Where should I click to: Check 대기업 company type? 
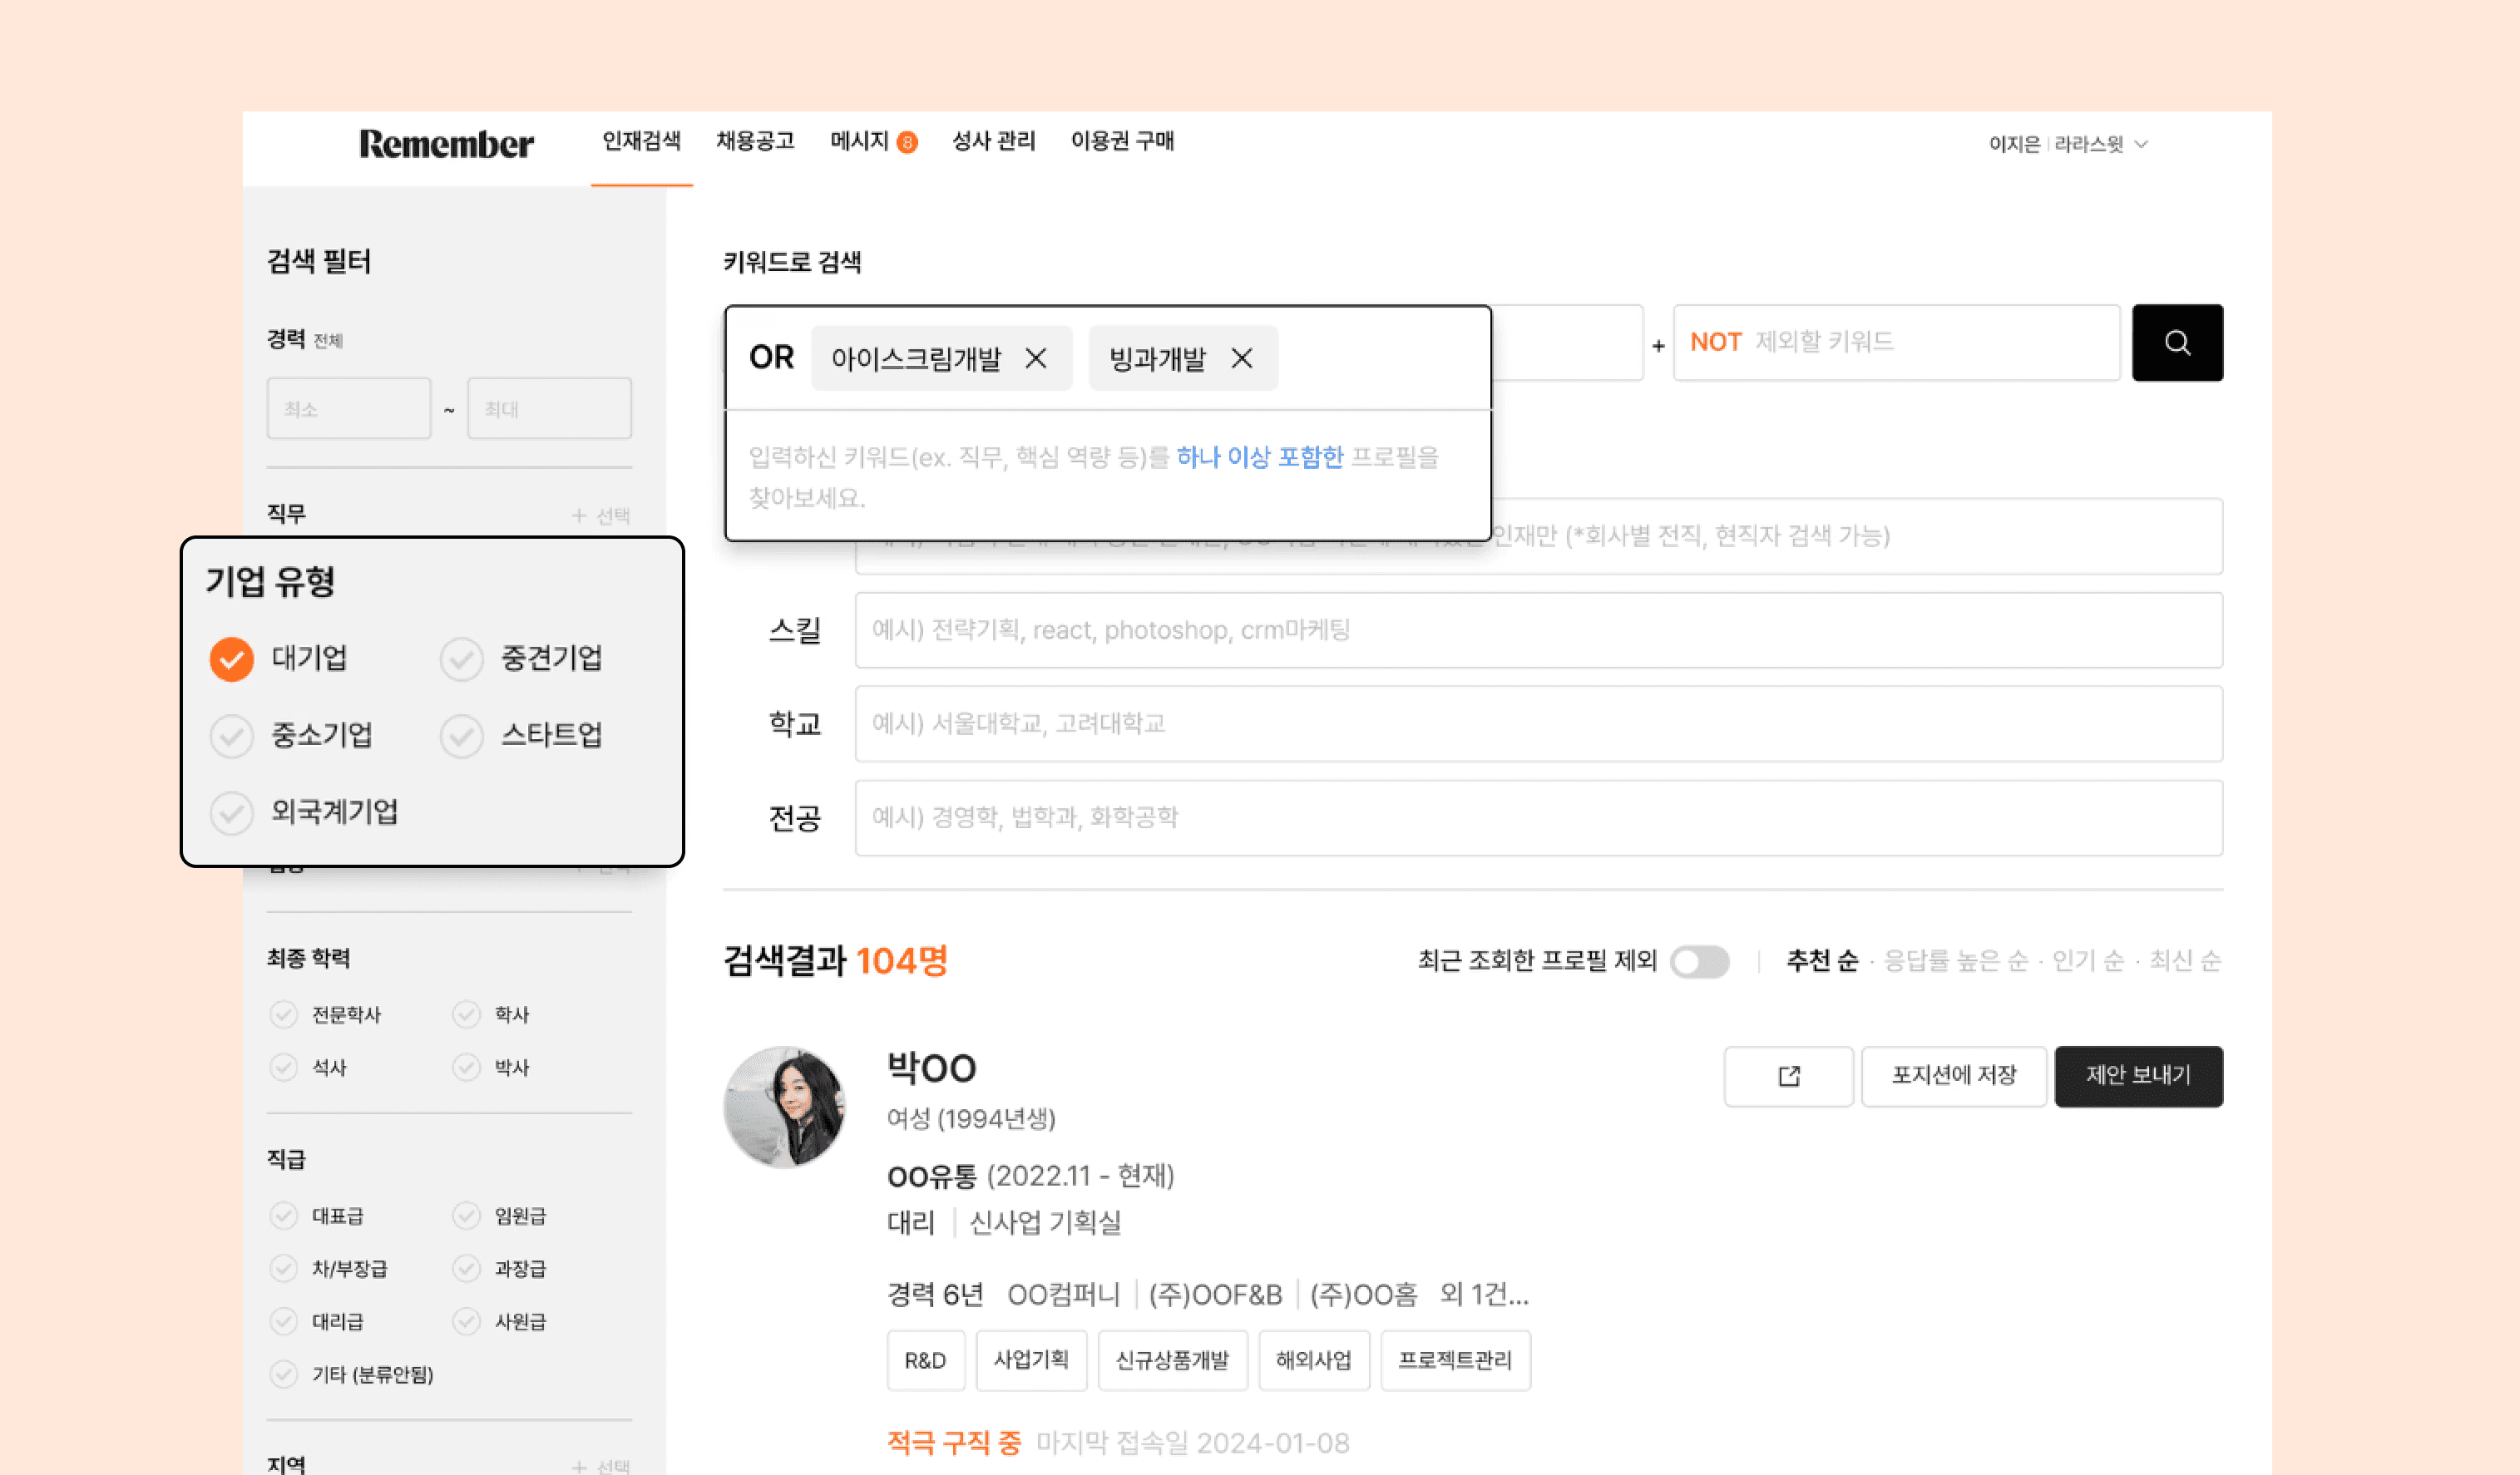tap(231, 659)
